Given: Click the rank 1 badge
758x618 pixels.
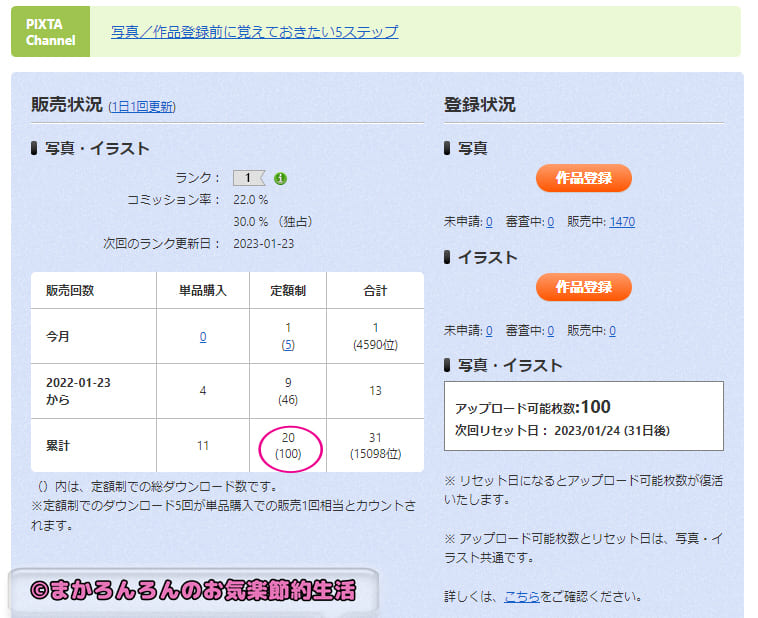Looking at the screenshot, I should tap(248, 178).
